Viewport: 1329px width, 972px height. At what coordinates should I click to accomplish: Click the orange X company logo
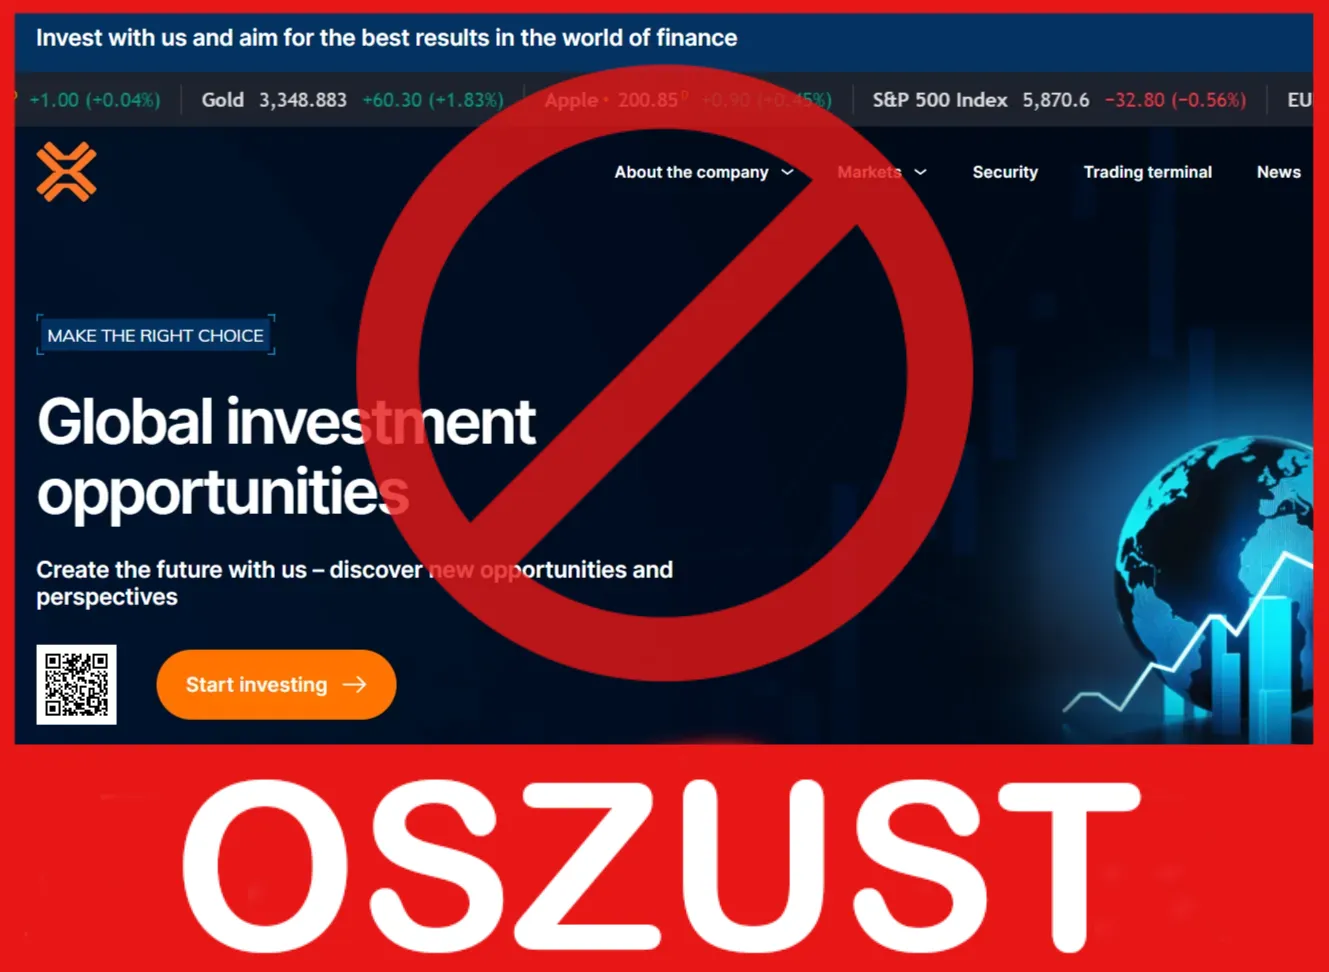pyautogui.click(x=67, y=172)
